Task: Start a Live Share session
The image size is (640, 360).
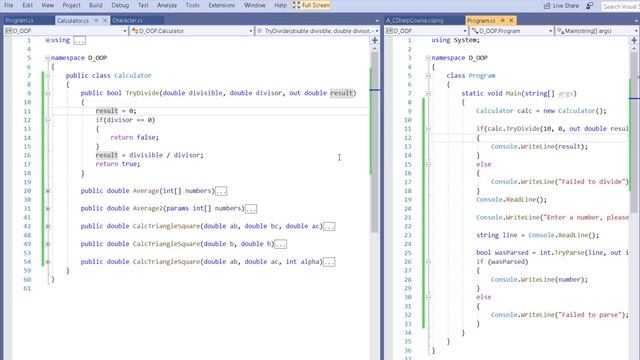Action: tap(561, 6)
